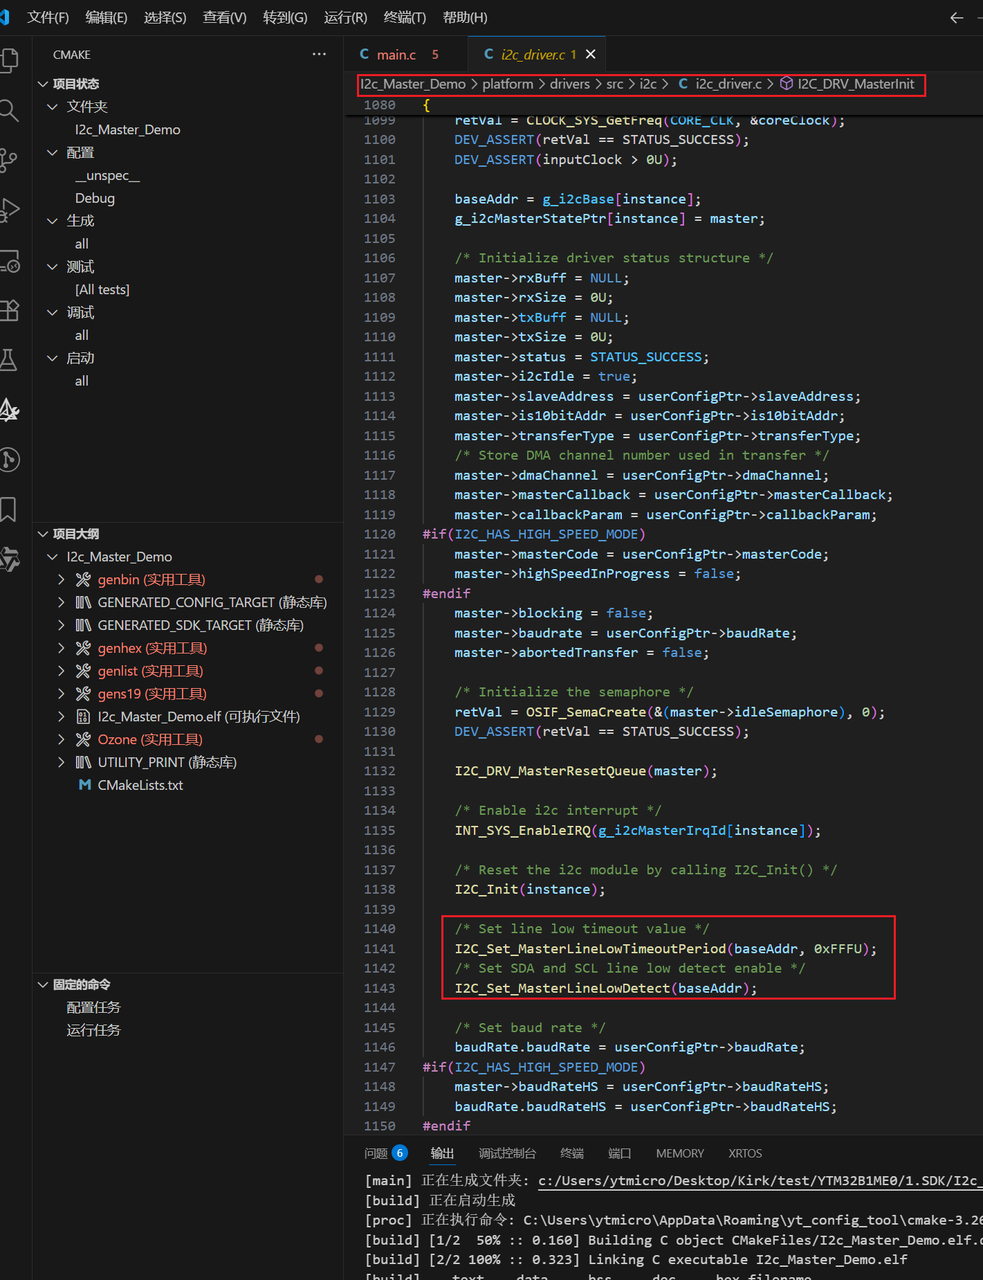Collapse the 项目大纲 section
983x1280 pixels.
pos(42,534)
